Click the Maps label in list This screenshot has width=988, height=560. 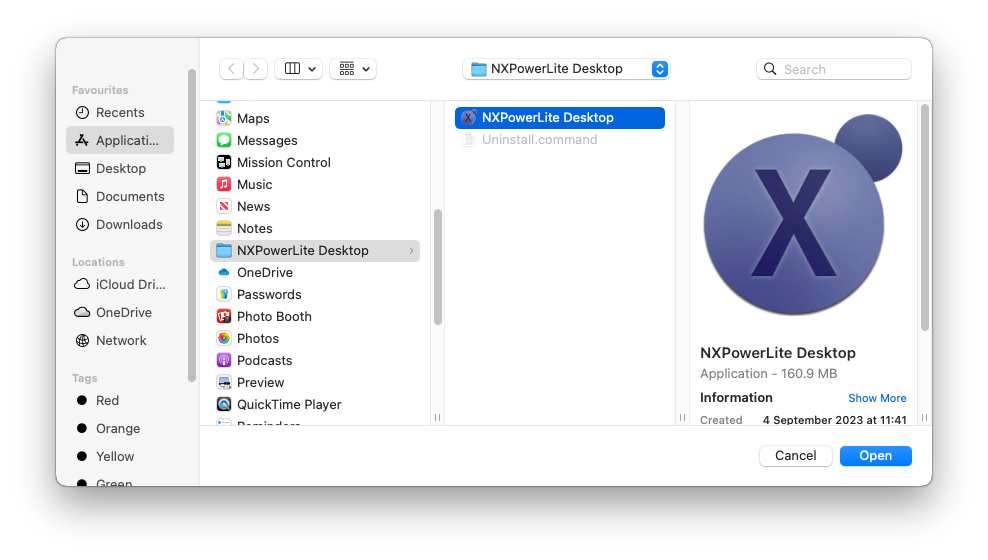(253, 118)
